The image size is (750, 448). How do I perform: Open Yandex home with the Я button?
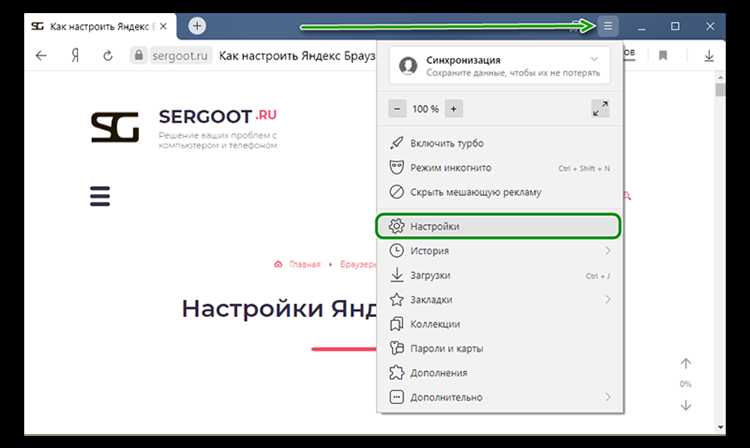[x=75, y=56]
